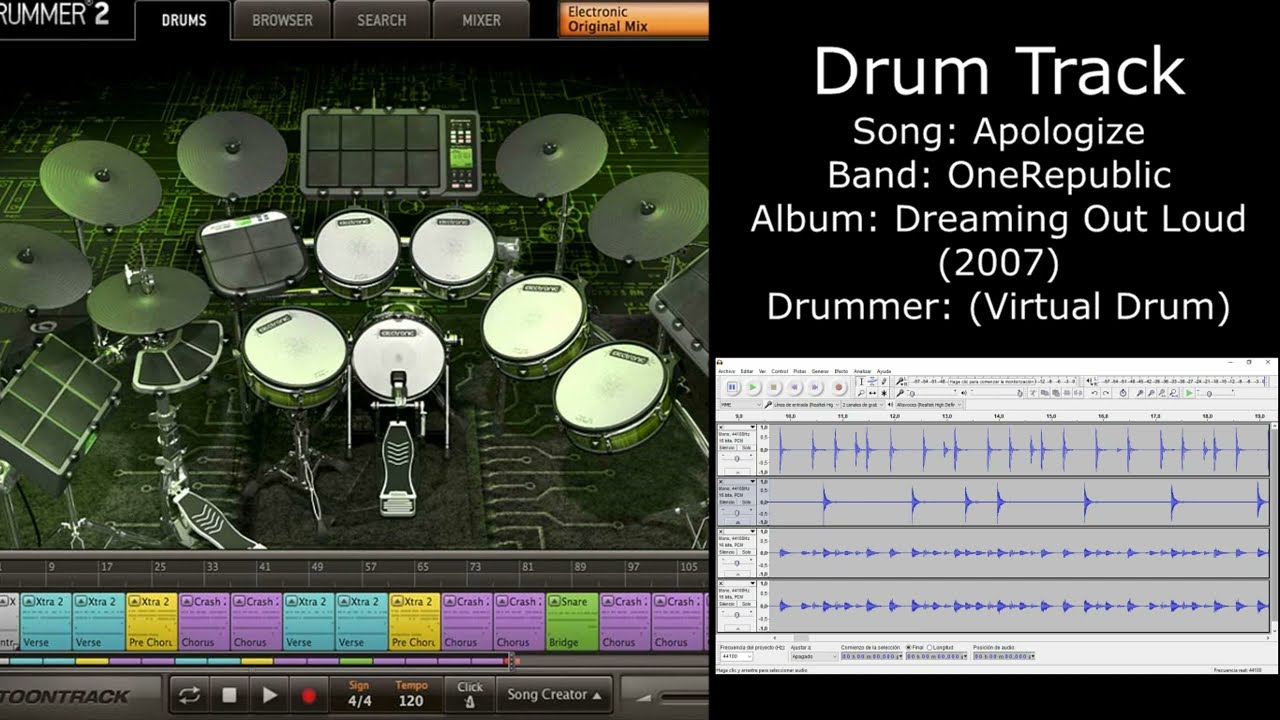Click Fit Project zoom icon
The width and height of the screenshot is (1280, 720).
point(1173,392)
